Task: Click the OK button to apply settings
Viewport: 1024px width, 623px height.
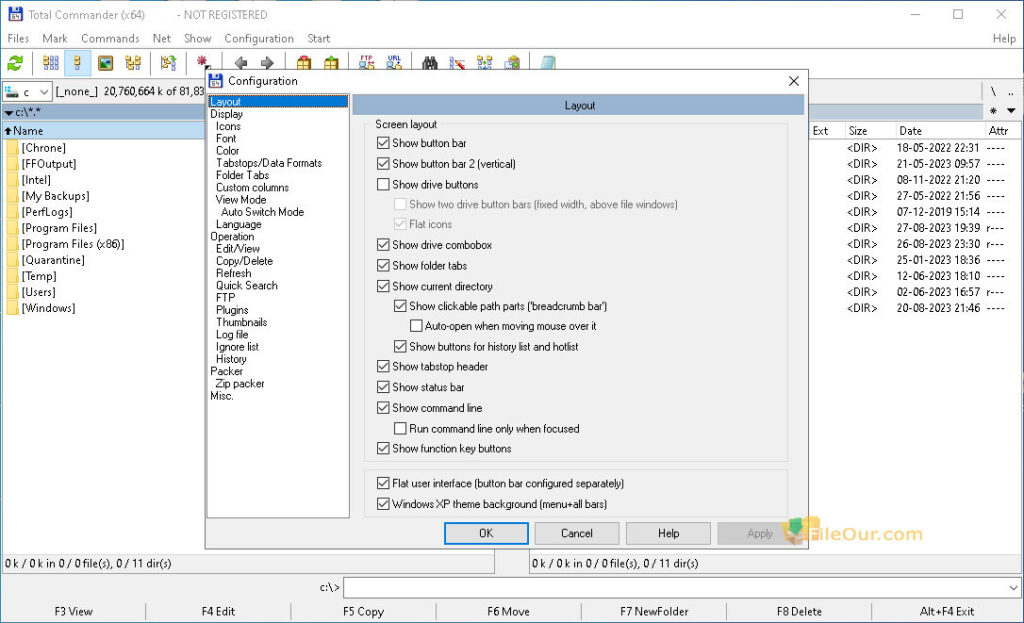Action: coord(486,533)
